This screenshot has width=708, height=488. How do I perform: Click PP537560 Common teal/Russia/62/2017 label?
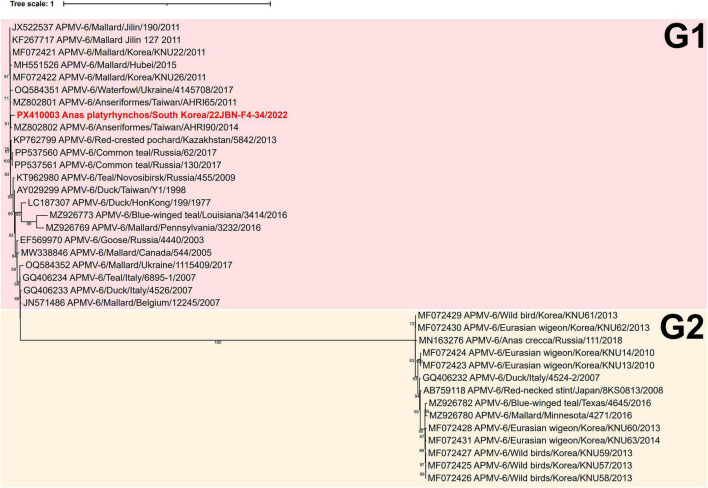coord(116,153)
